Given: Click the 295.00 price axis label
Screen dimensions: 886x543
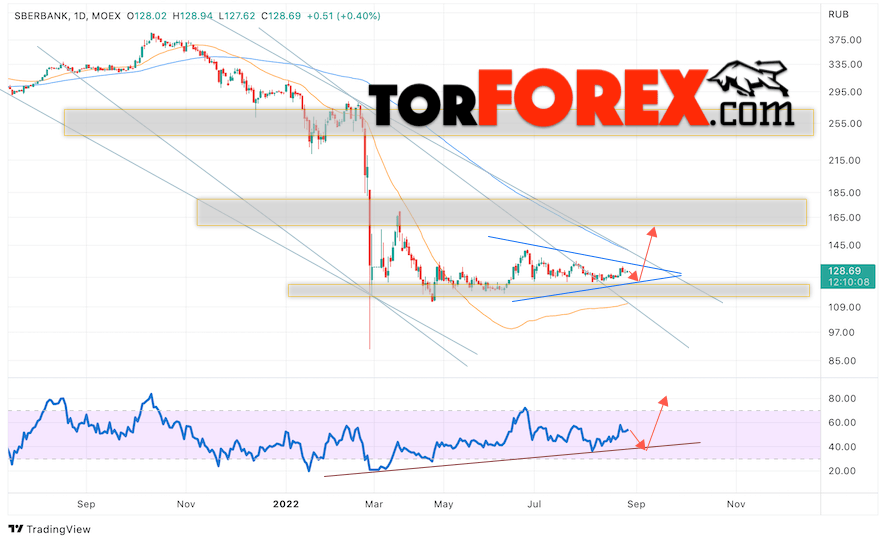Looking at the screenshot, I should click(845, 92).
